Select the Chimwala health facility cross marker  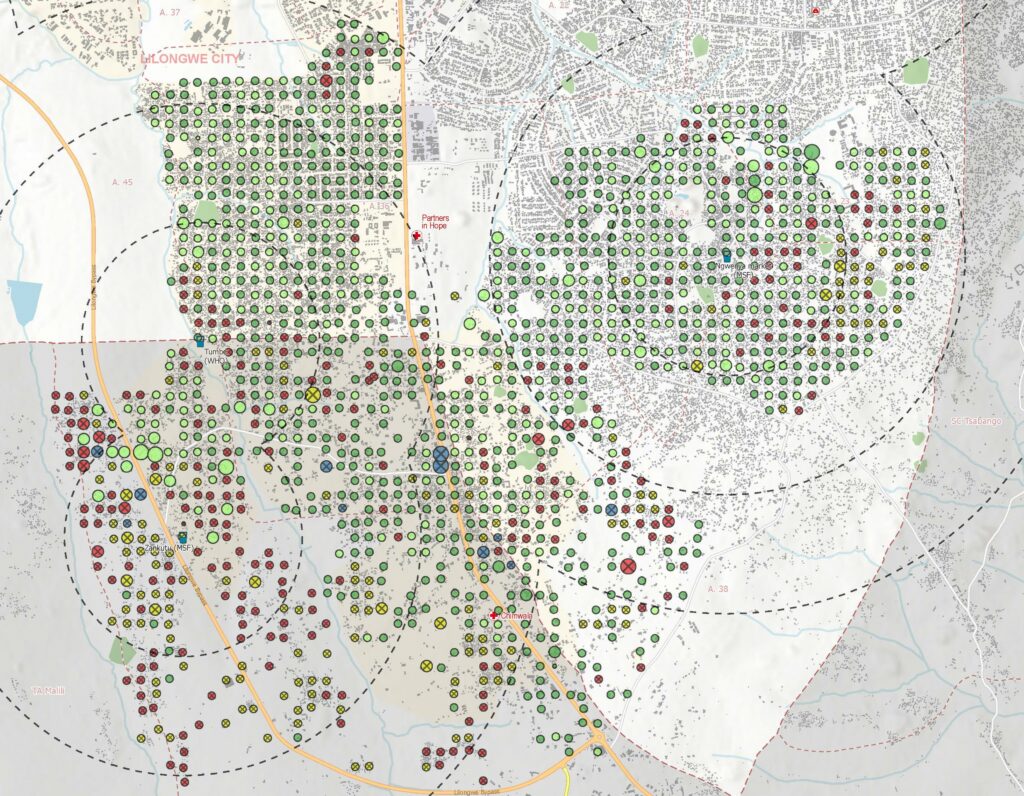tap(494, 617)
